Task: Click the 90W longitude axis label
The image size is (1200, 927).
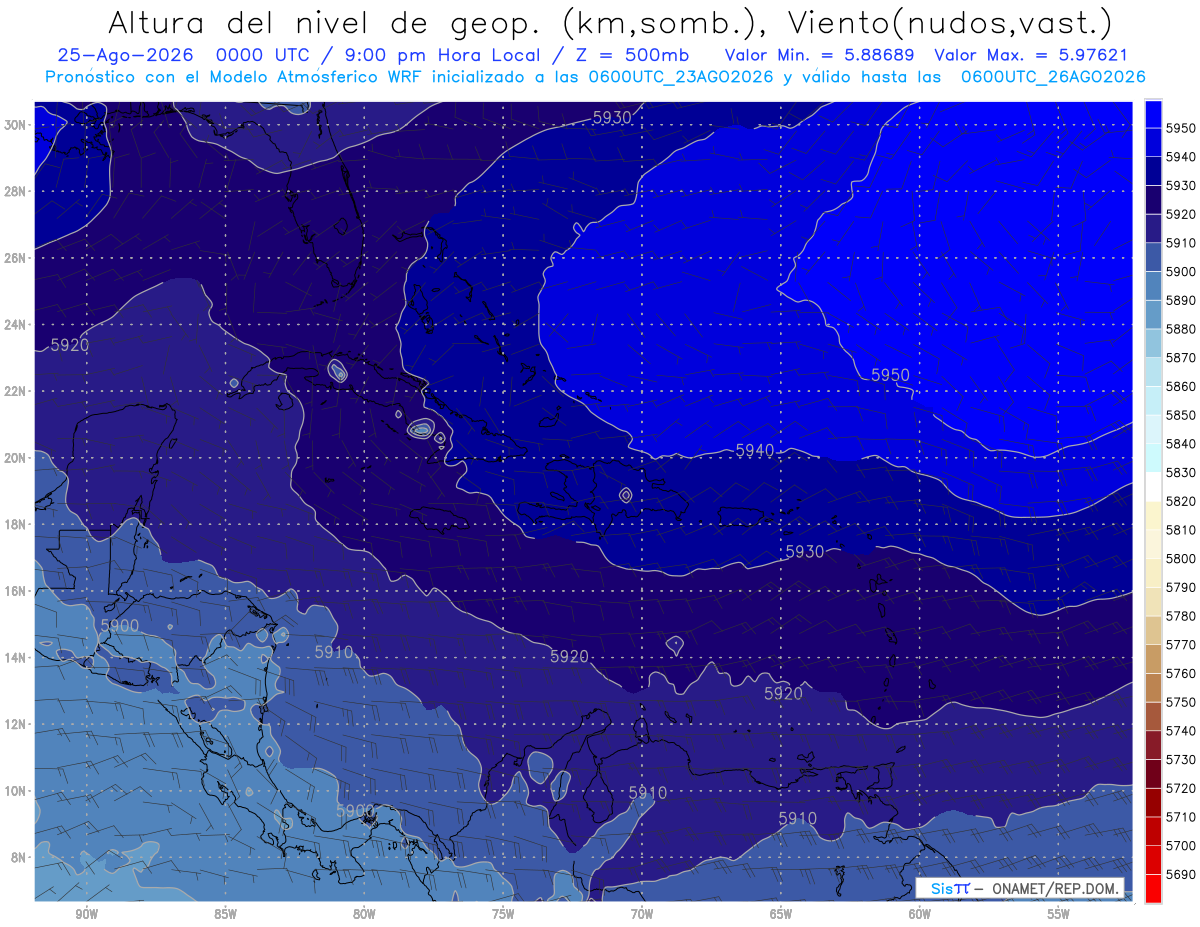Action: 87,914
